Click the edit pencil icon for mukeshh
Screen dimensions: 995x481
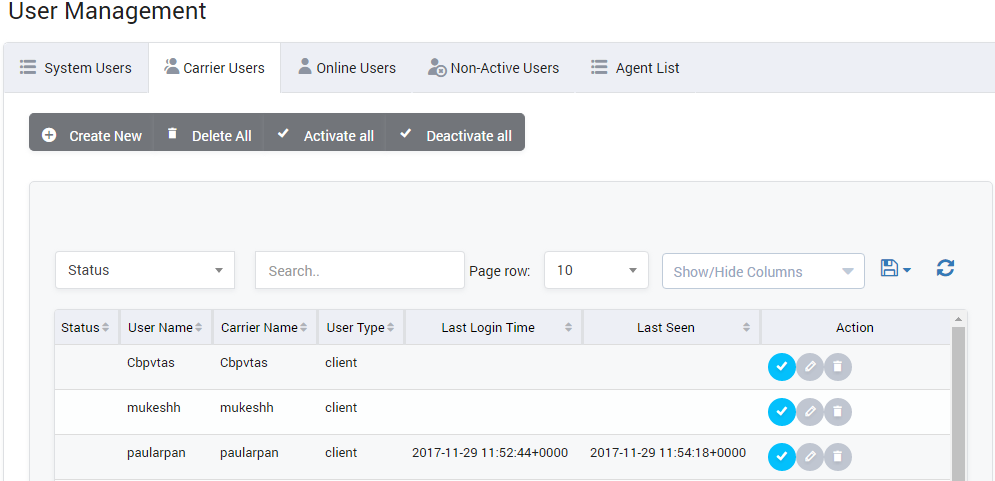click(810, 412)
